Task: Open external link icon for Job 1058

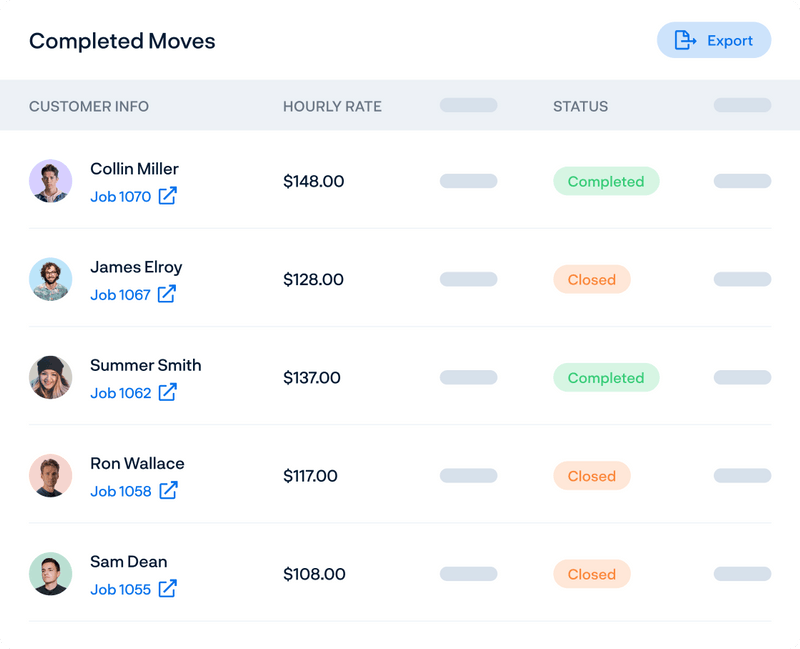Action: [168, 490]
